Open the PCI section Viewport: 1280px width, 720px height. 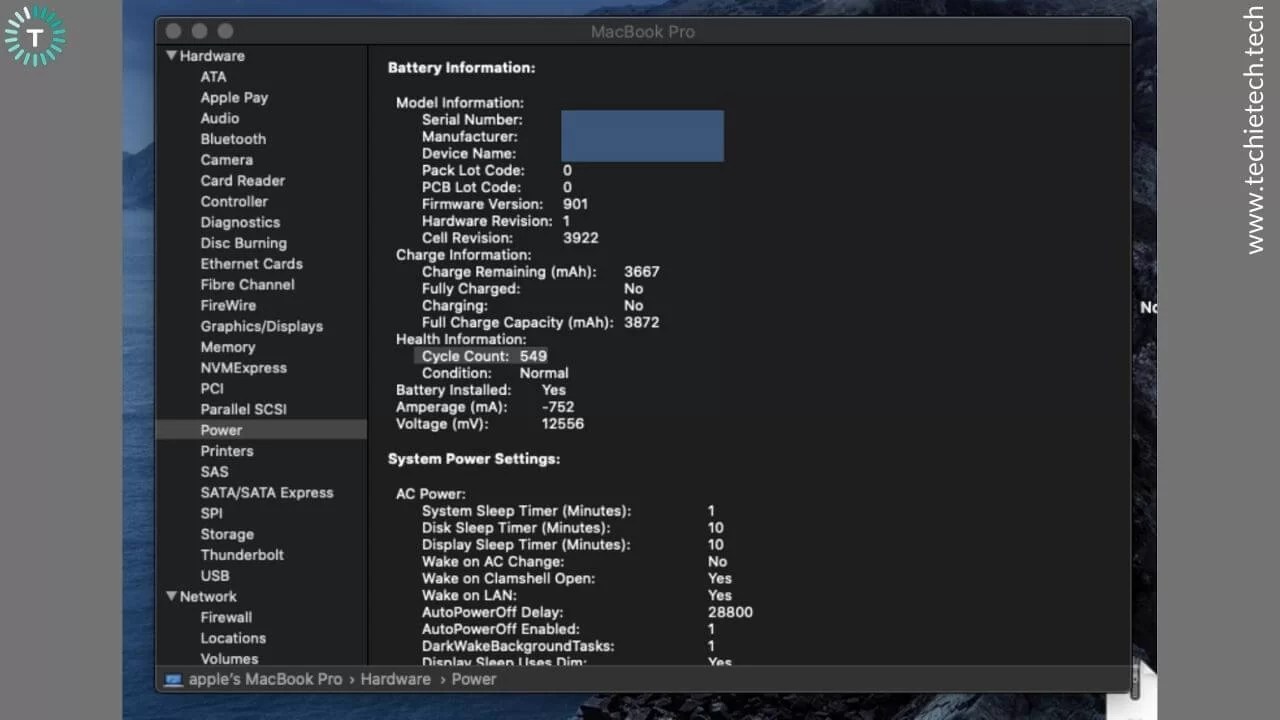[212, 389]
